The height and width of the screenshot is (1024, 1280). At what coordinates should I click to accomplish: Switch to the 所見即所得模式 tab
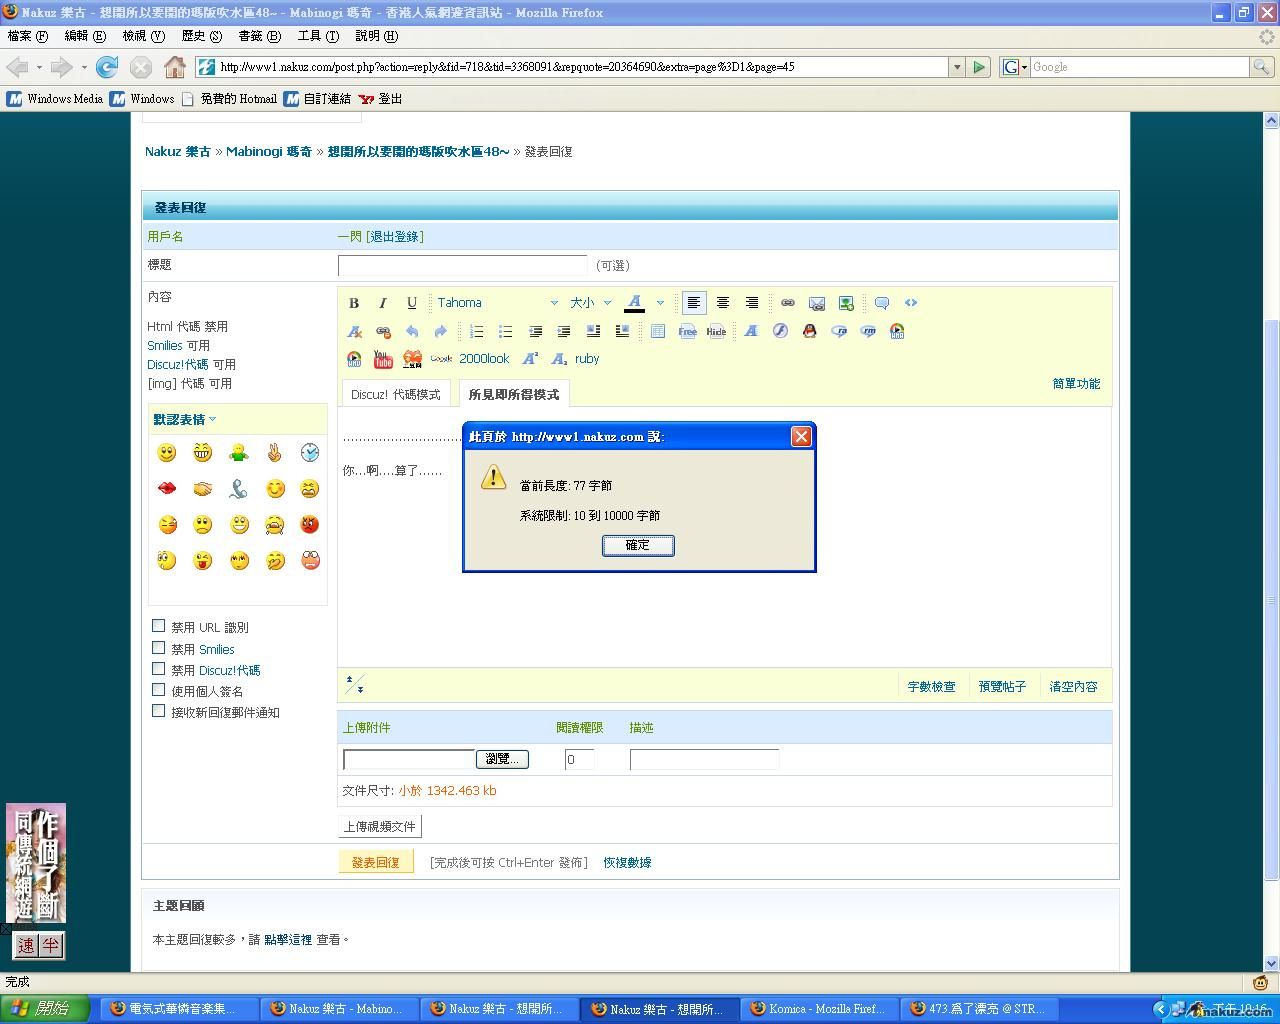pos(514,394)
